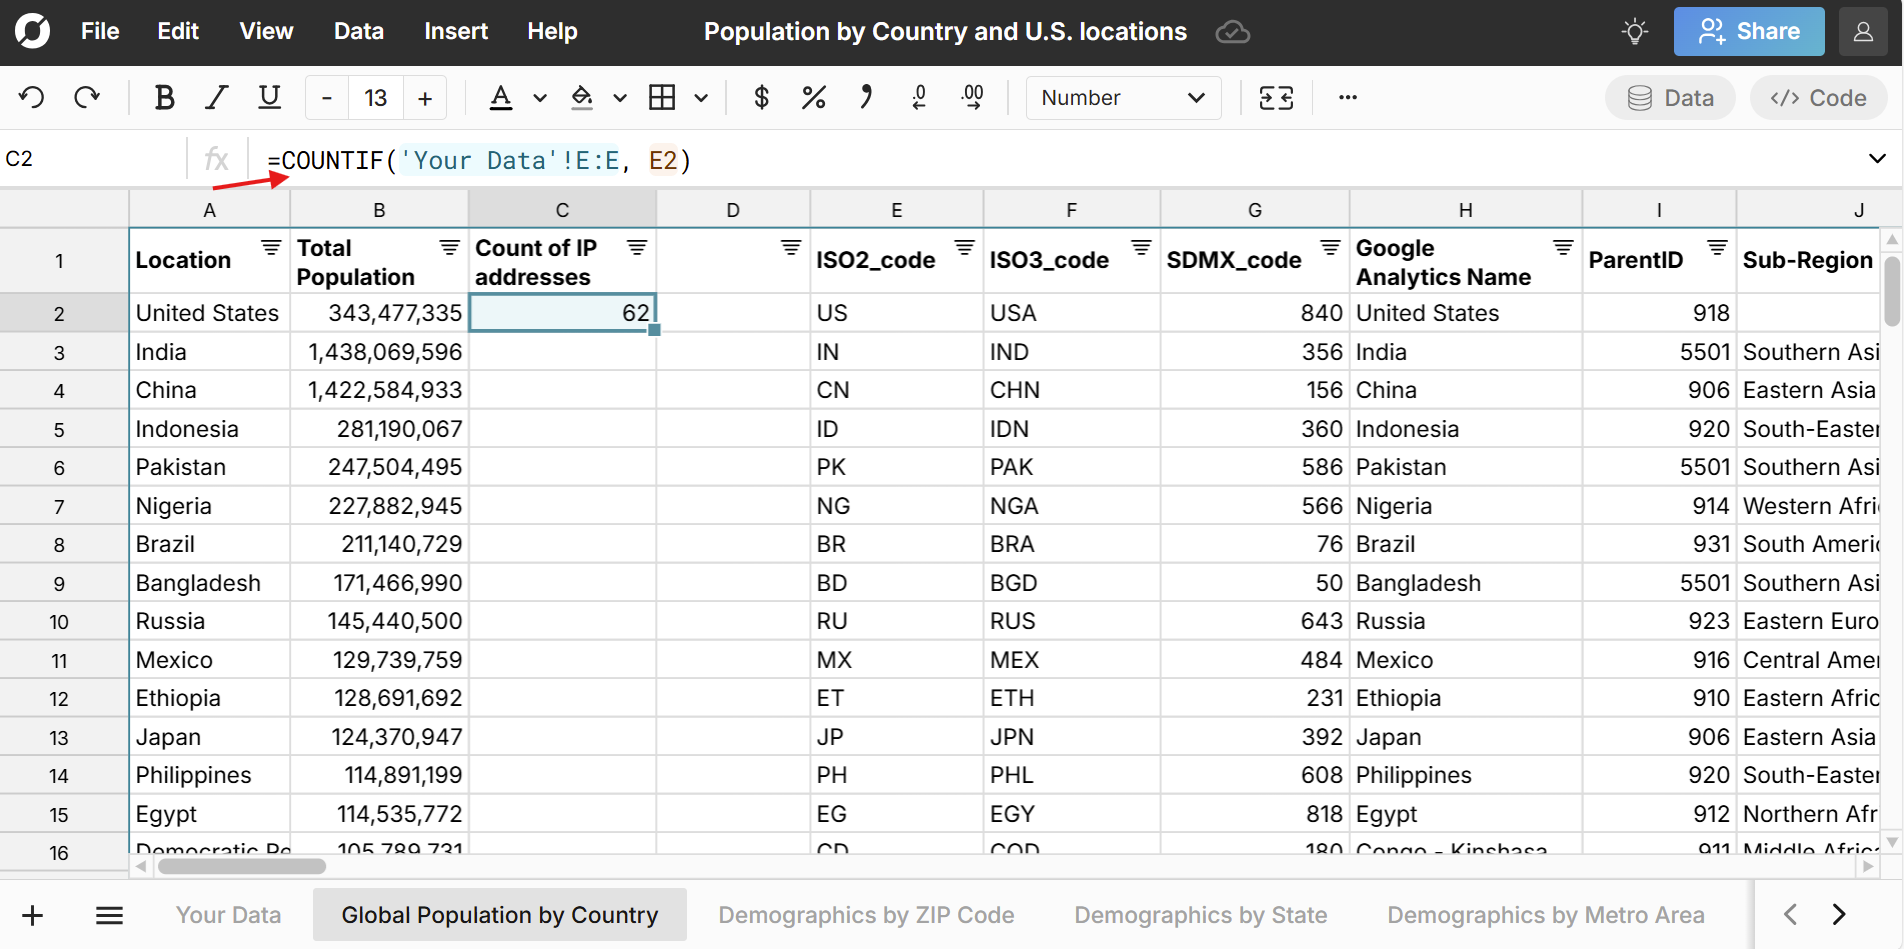Open the Code panel button
The image size is (1904, 949).
tap(1817, 98)
